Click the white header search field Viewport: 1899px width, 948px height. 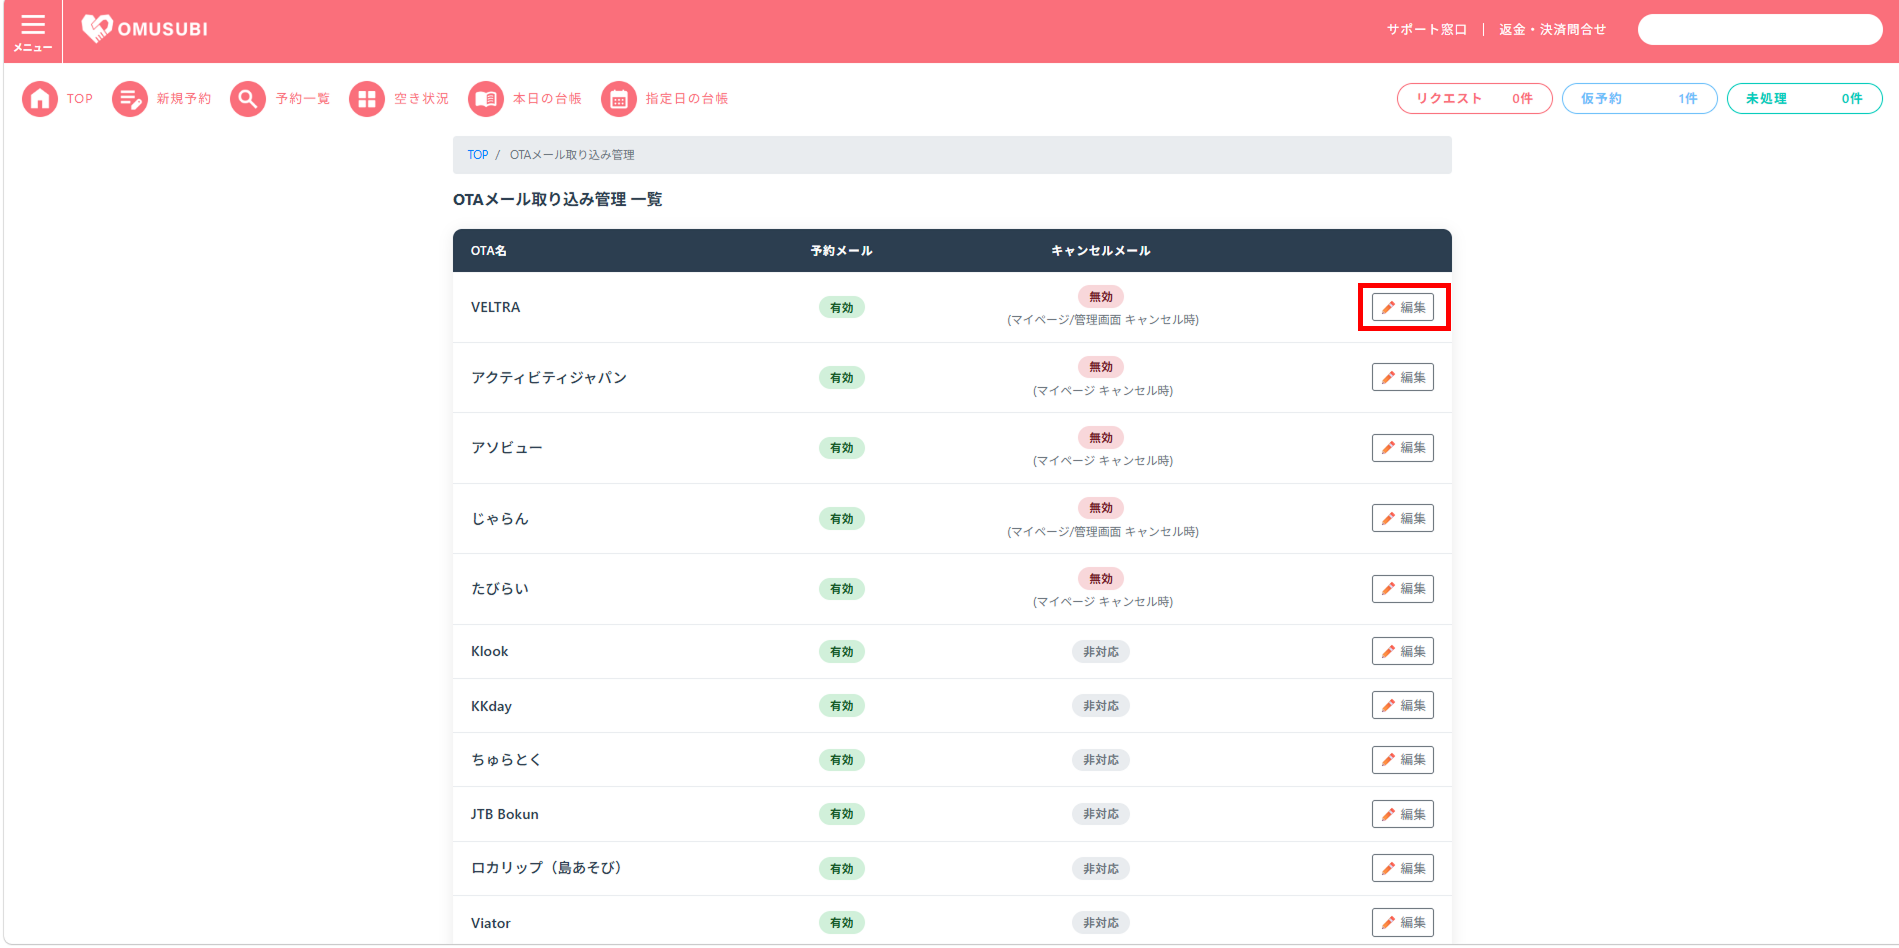pyautogui.click(x=1760, y=30)
